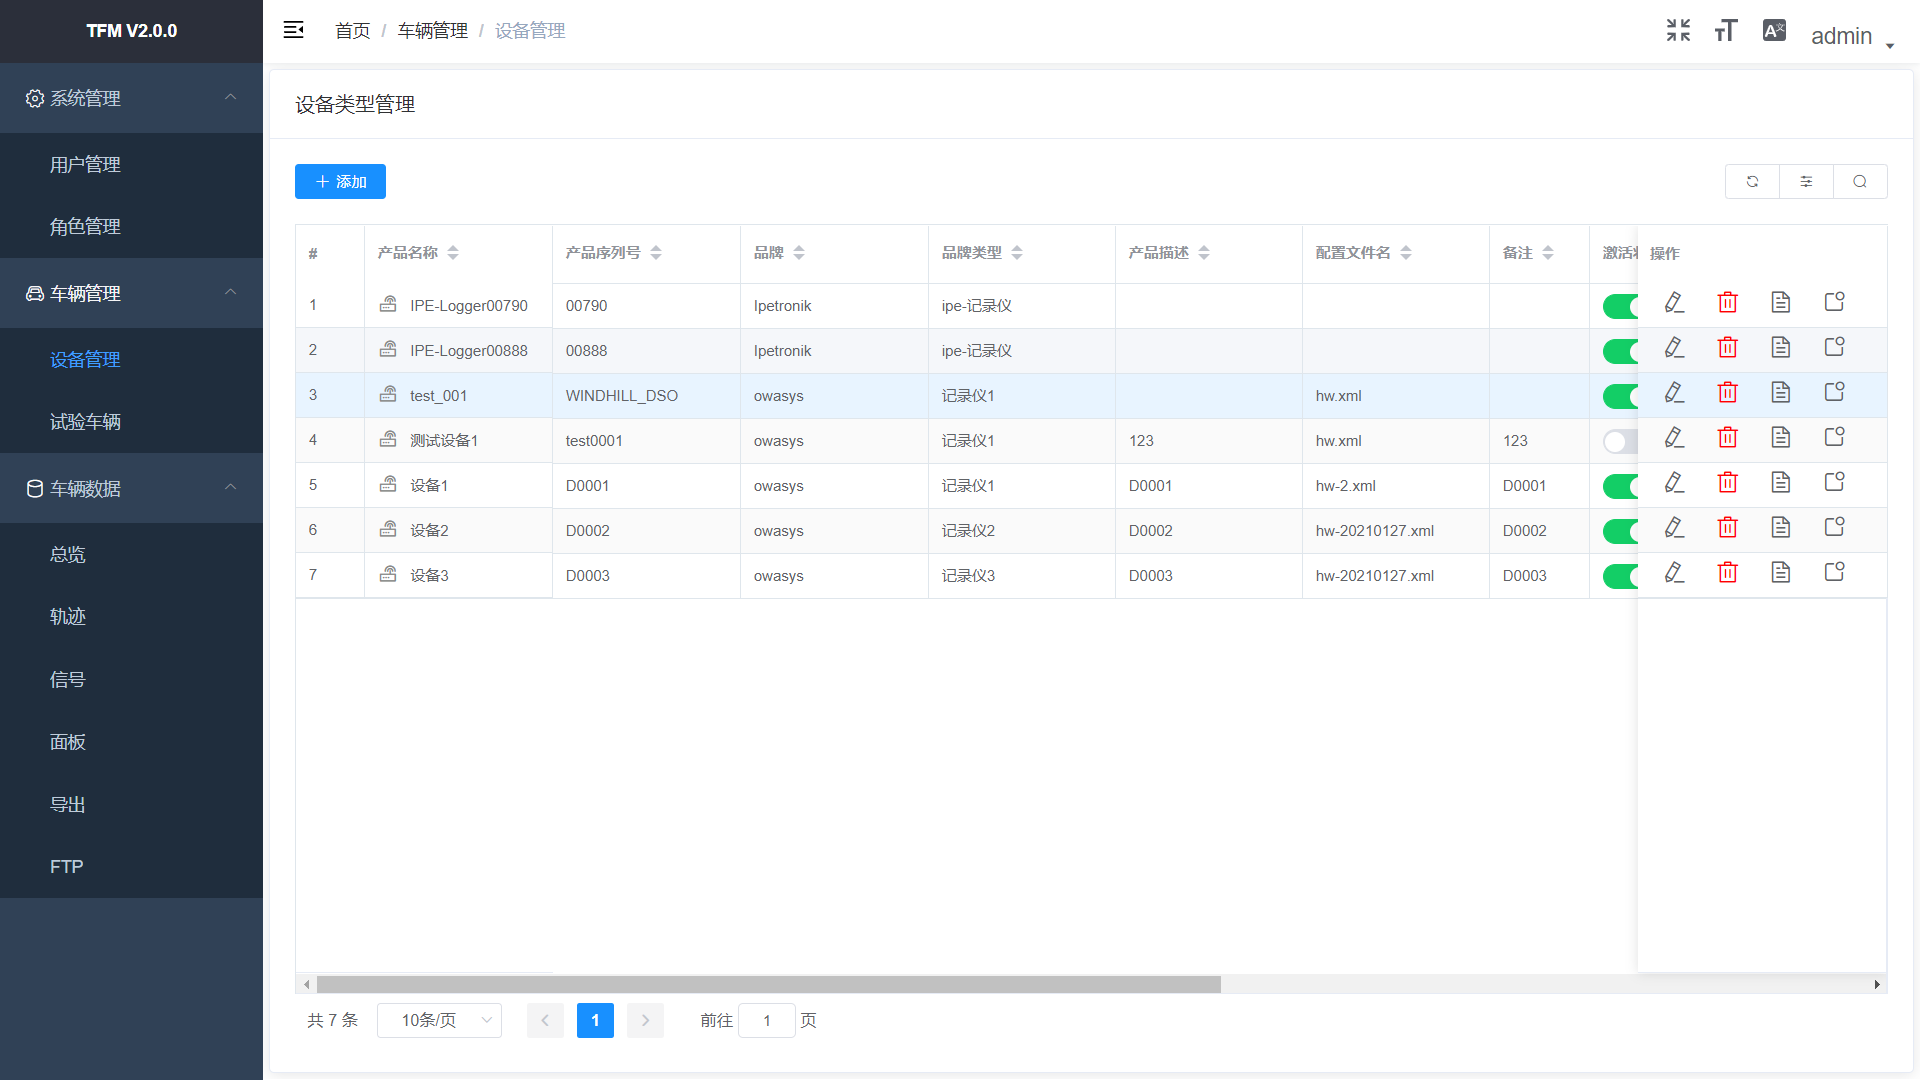Open the last action icon for IPE-Logger00790
Image resolution: width=1920 pixels, height=1080 pixels.
[x=1834, y=302]
